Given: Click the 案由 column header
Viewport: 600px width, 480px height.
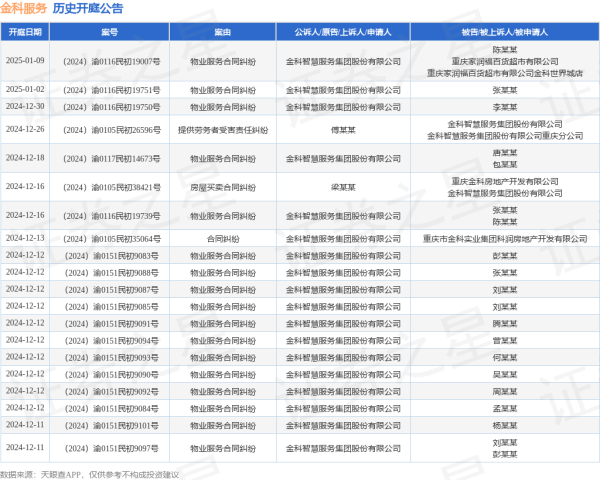Looking at the screenshot, I should 222,32.
